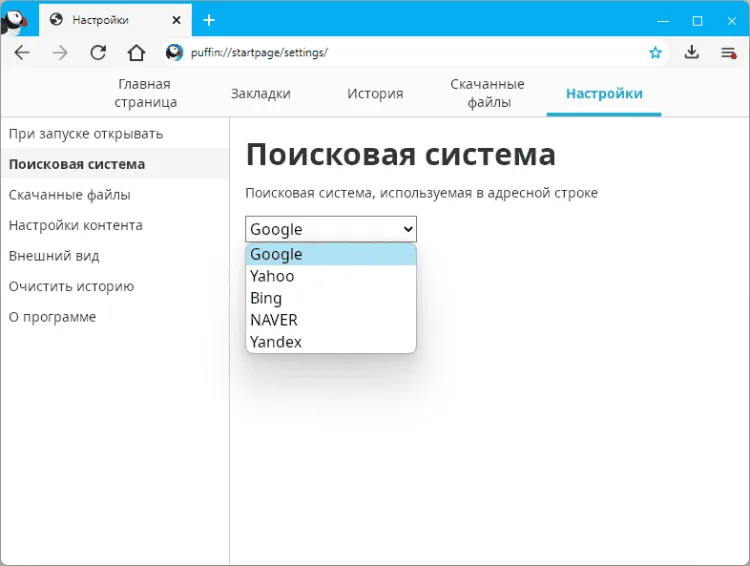Close the browser window
Screen dimensions: 750x566
732,21
